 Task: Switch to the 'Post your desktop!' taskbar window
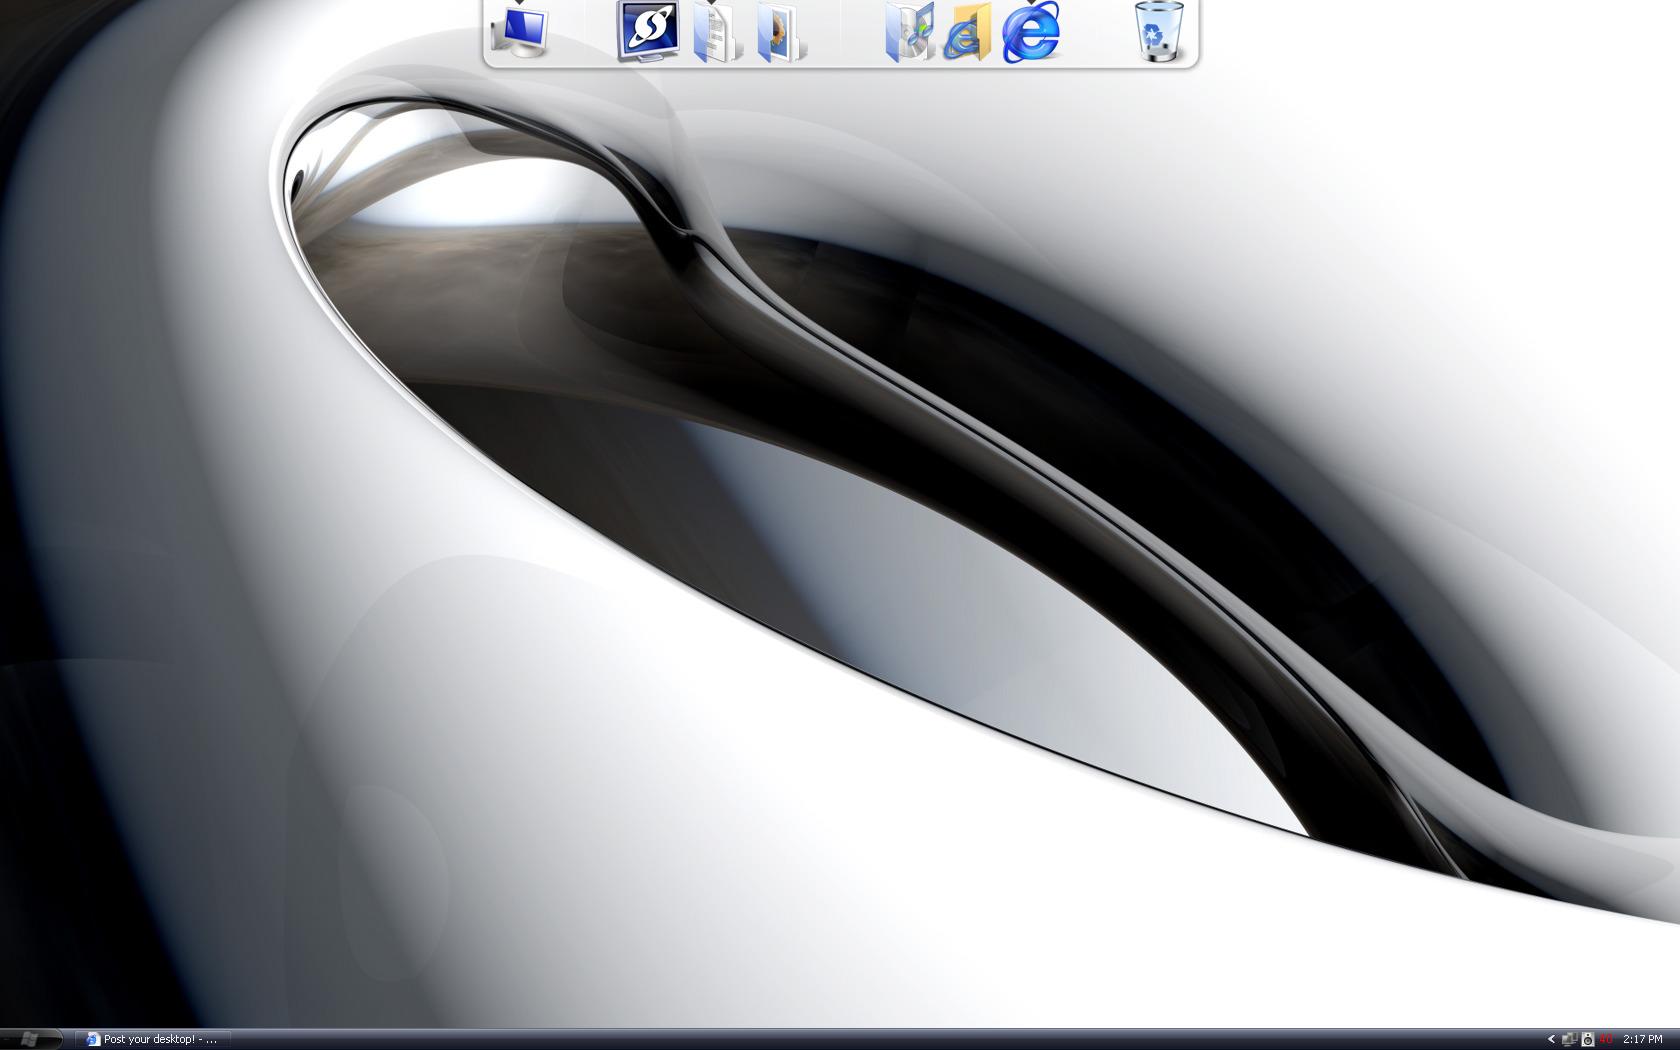[x=152, y=1040]
